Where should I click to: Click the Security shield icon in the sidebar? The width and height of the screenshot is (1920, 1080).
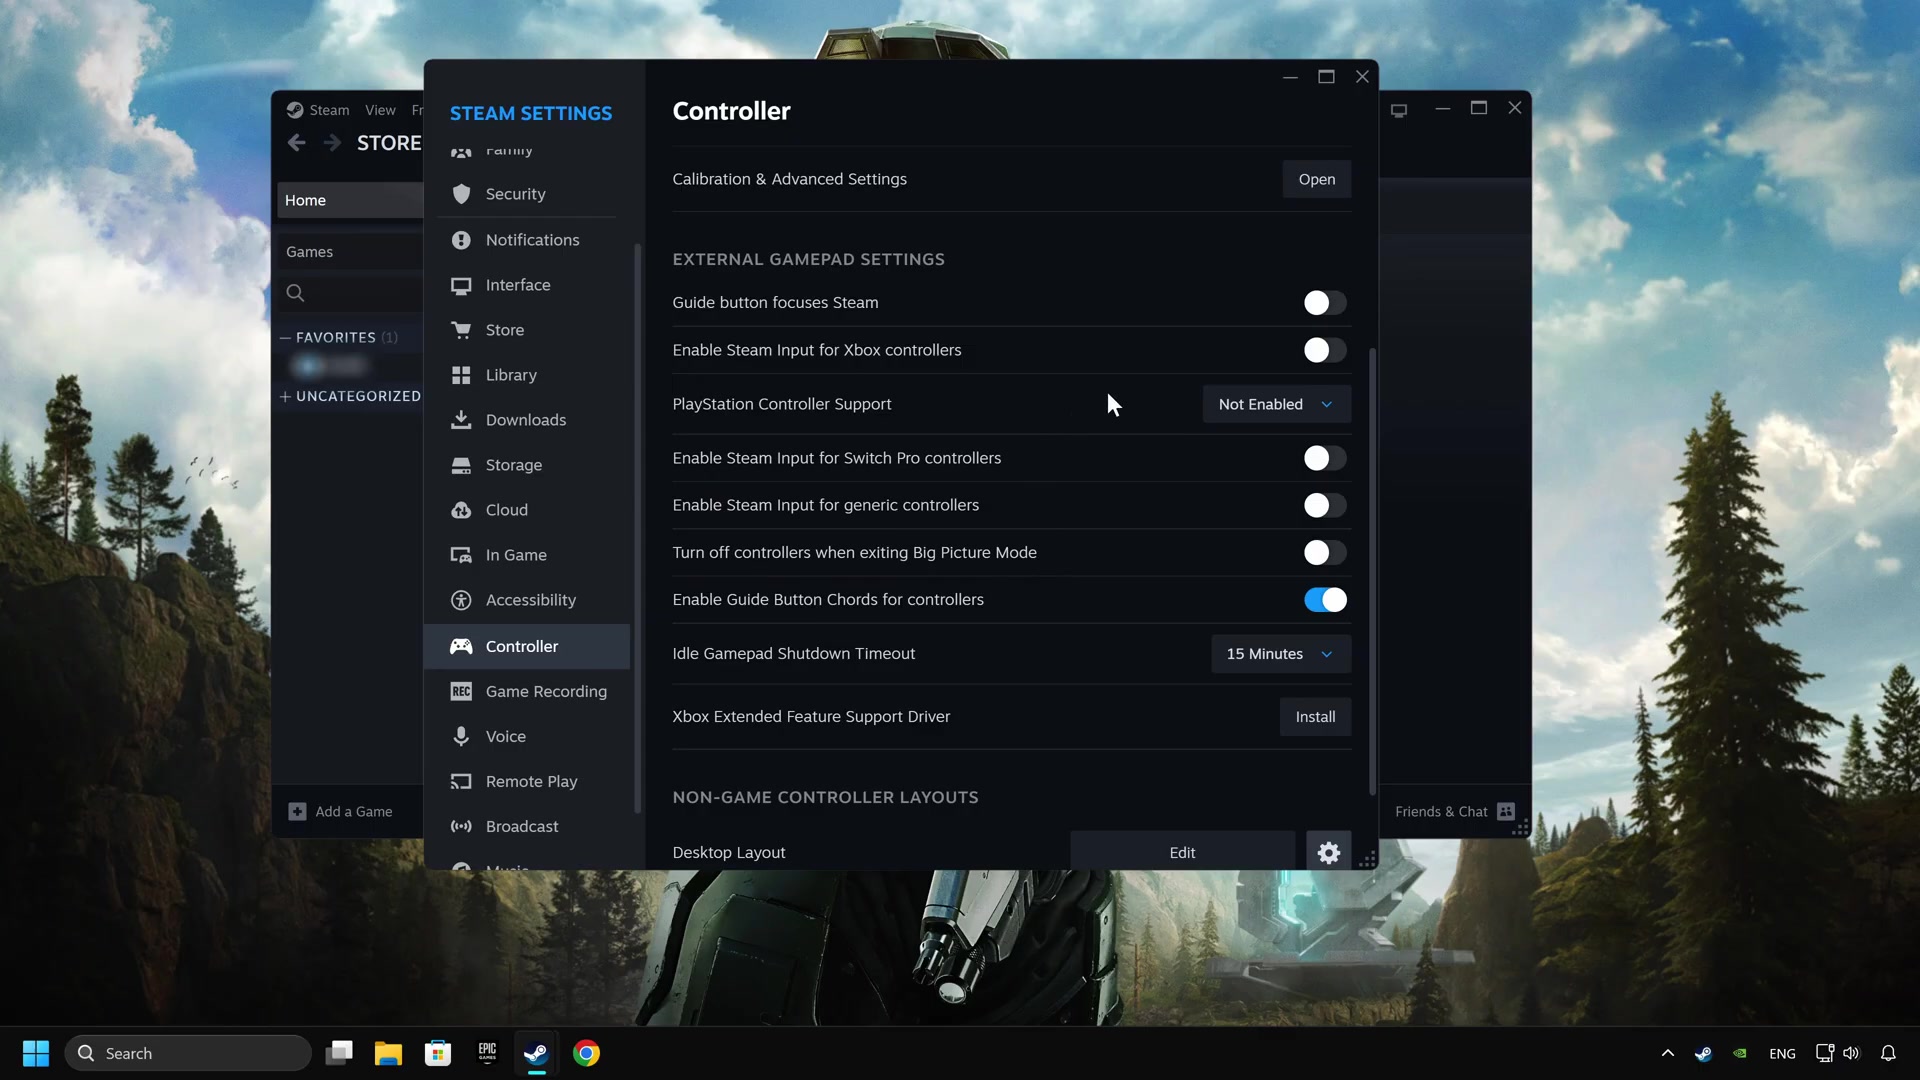point(461,194)
